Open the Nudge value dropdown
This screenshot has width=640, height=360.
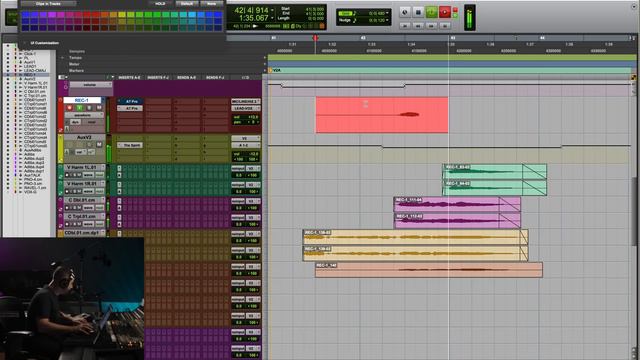tap(387, 20)
